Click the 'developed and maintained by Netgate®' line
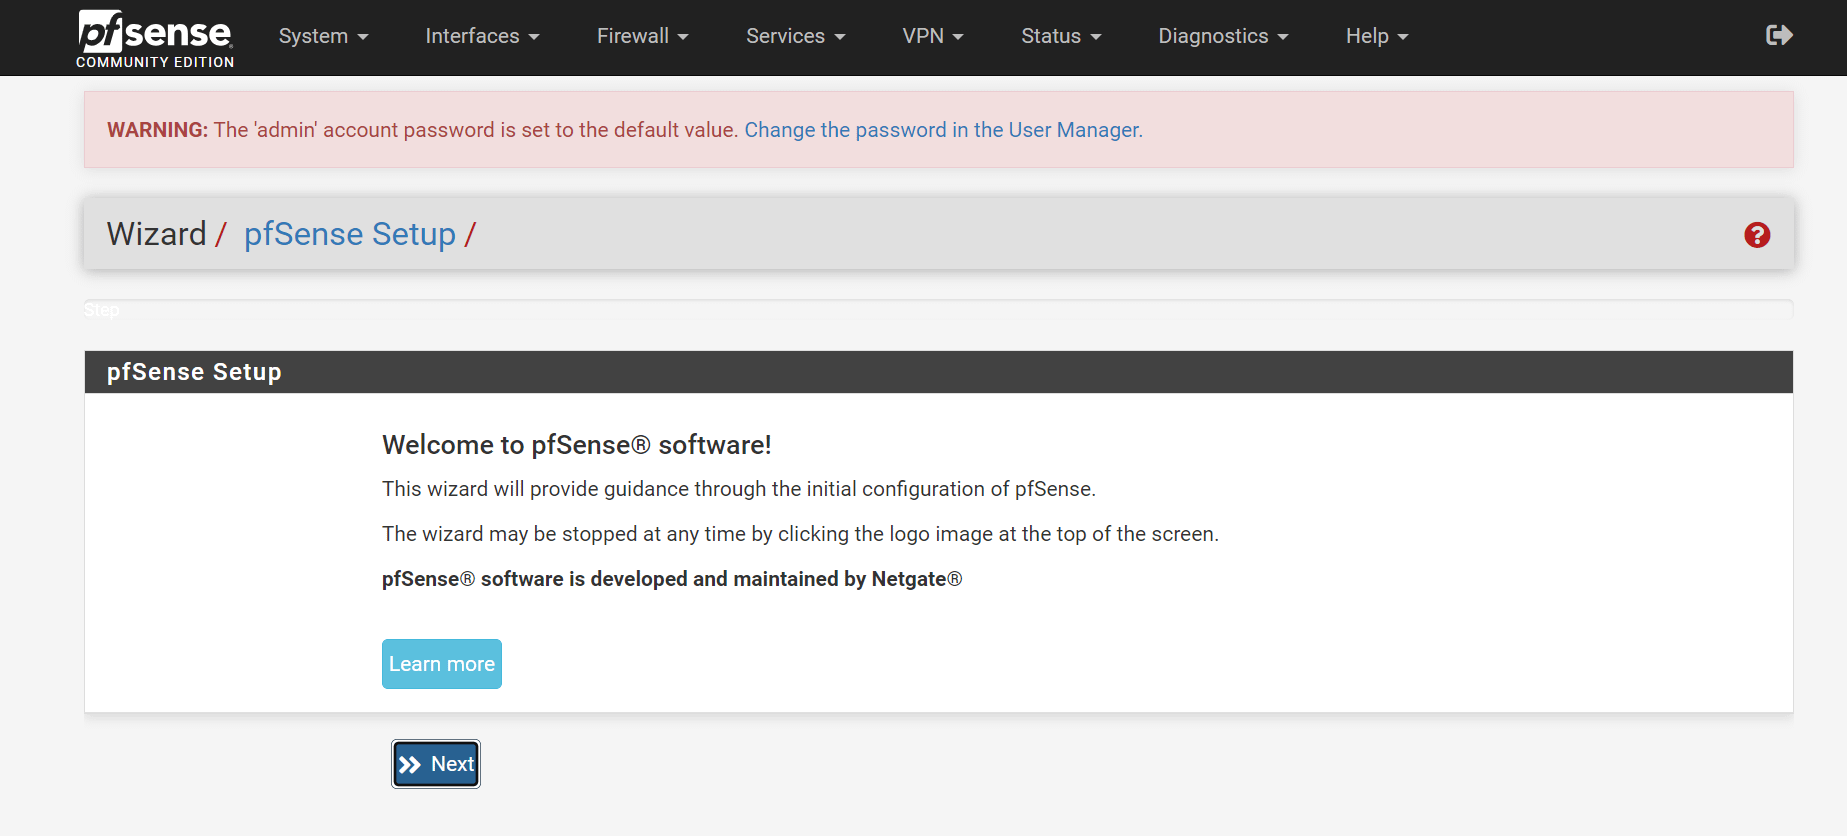Image resolution: width=1847 pixels, height=836 pixels. click(x=672, y=579)
